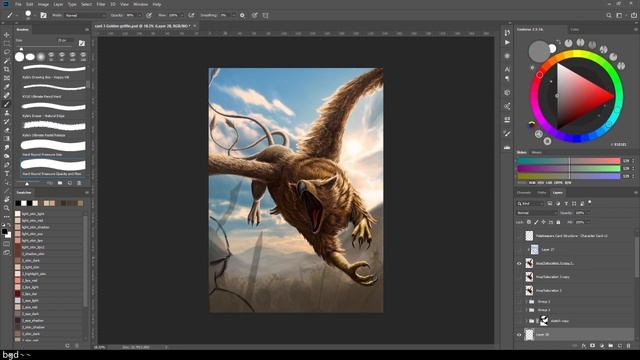Viewport: 640px width, 360px height.
Task: Open the Filter menu
Action: pyautogui.click(x=101, y=4)
